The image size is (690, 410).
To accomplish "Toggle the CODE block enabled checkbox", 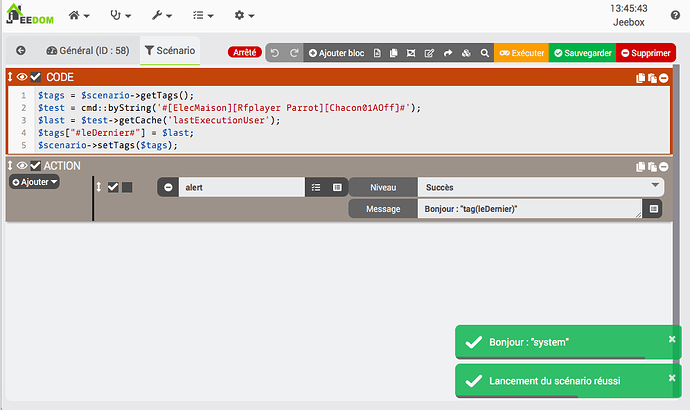I will point(35,77).
